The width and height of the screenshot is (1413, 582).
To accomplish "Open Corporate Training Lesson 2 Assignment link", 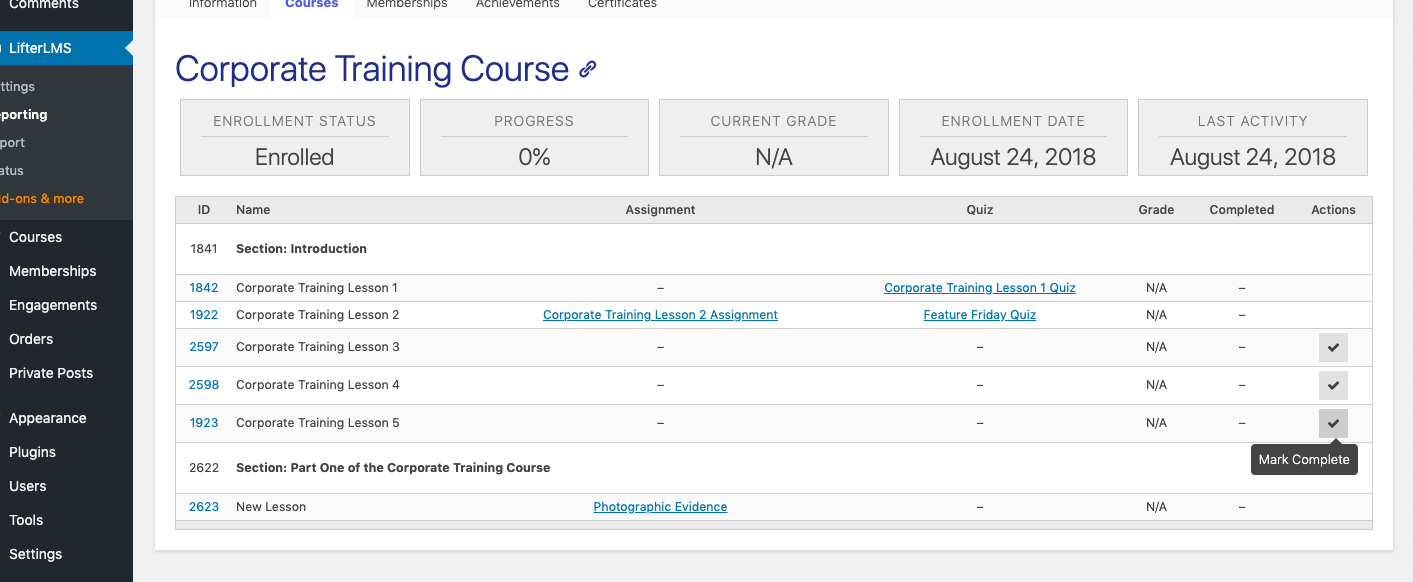I will pos(660,315).
